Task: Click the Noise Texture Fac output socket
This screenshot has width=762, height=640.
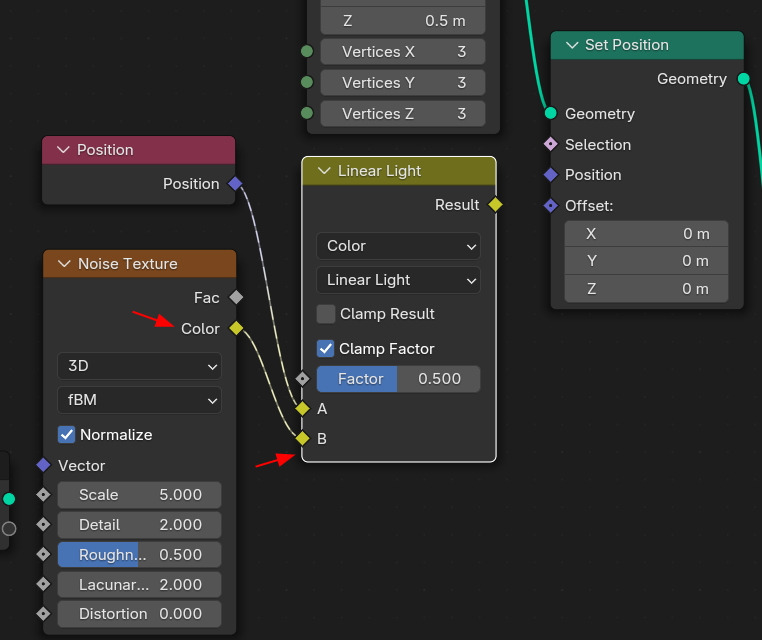Action: pyautogui.click(x=236, y=297)
